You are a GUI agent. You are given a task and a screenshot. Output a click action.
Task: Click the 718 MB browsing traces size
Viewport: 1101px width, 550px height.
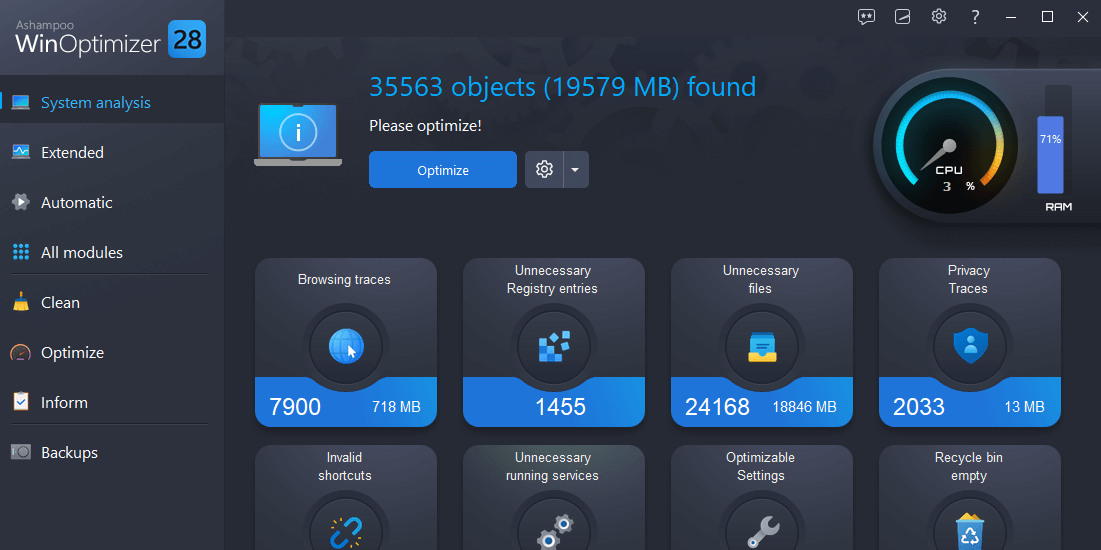pyautogui.click(x=396, y=407)
